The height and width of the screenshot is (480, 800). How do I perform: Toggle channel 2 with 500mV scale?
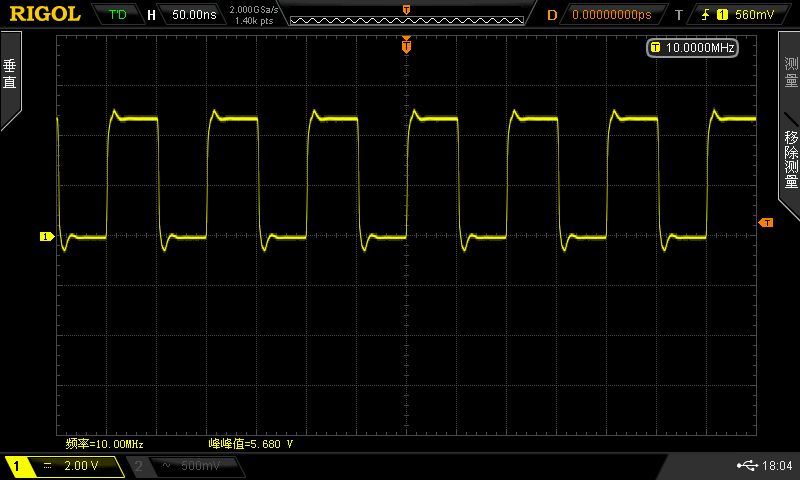(x=186, y=466)
